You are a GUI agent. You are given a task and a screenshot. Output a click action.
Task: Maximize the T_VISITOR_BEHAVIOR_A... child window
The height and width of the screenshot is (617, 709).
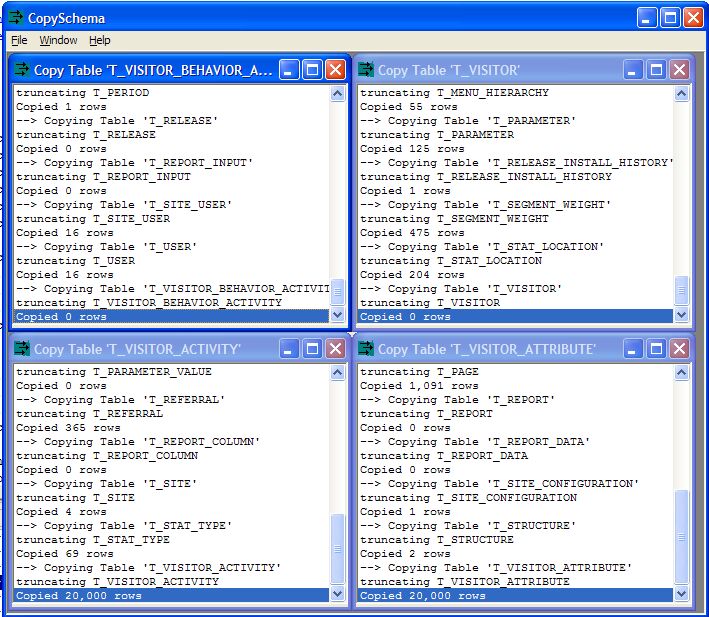click(312, 70)
